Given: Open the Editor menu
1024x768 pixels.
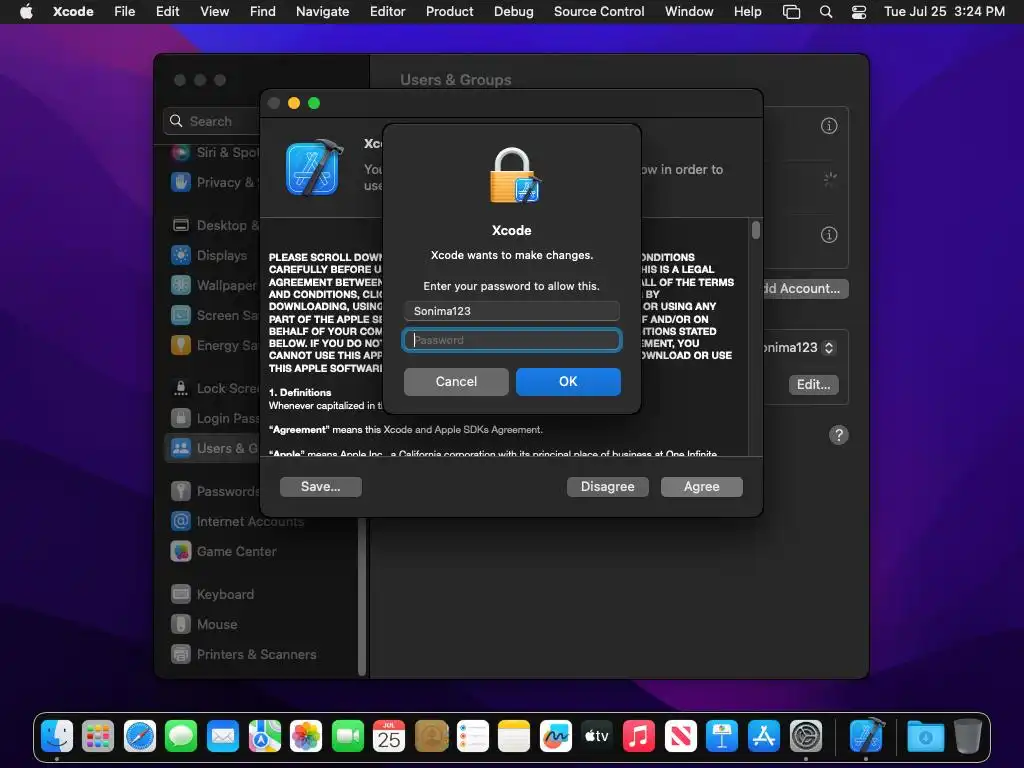Looking at the screenshot, I should 387,12.
